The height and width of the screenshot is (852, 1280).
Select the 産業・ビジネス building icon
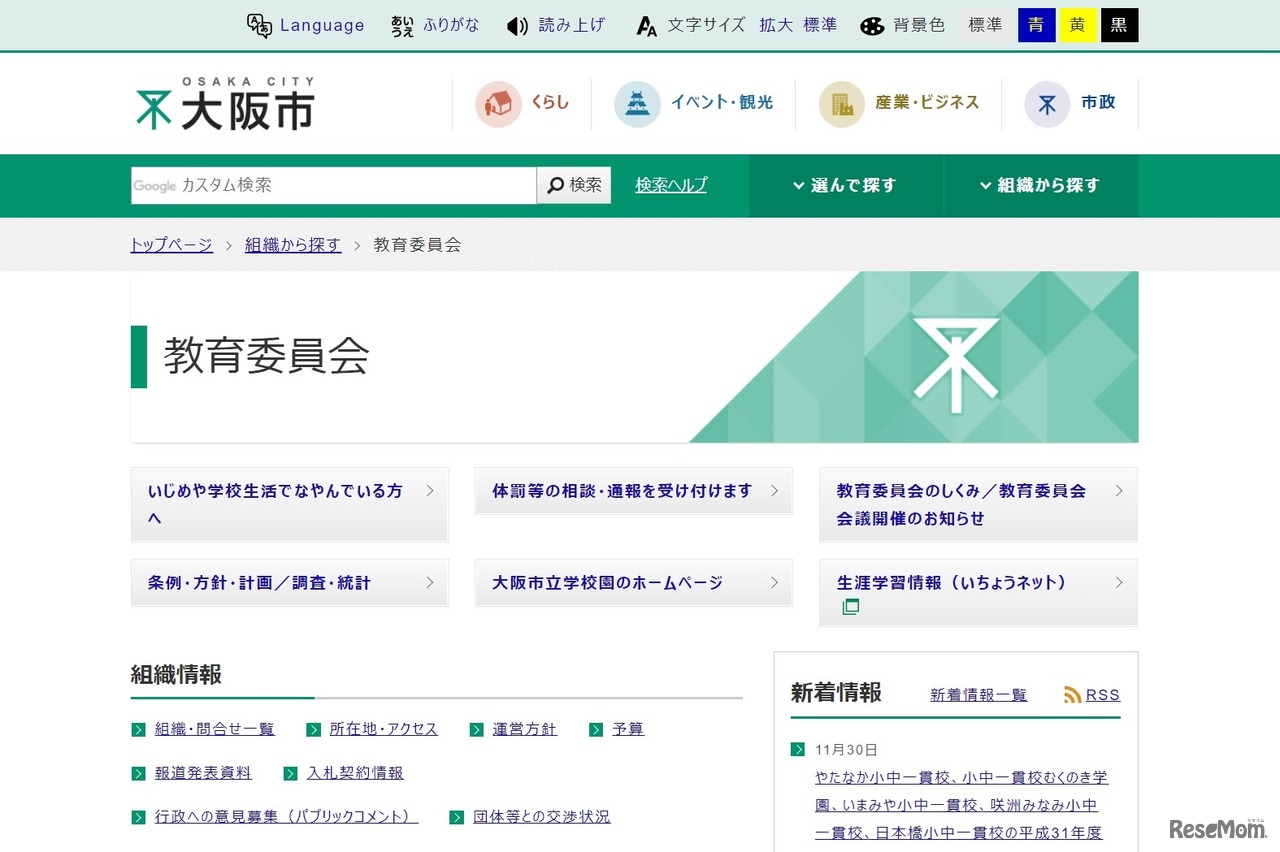coord(841,103)
